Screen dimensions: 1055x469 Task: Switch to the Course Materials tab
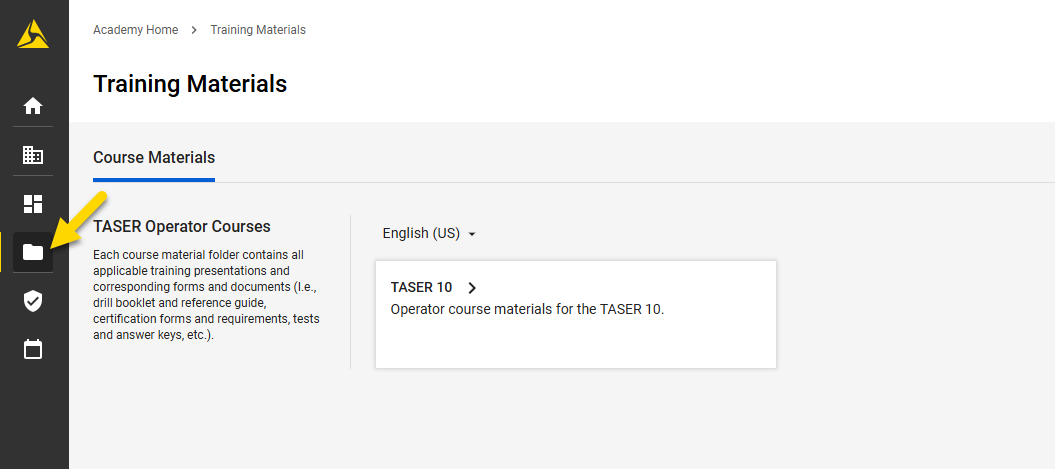click(154, 158)
